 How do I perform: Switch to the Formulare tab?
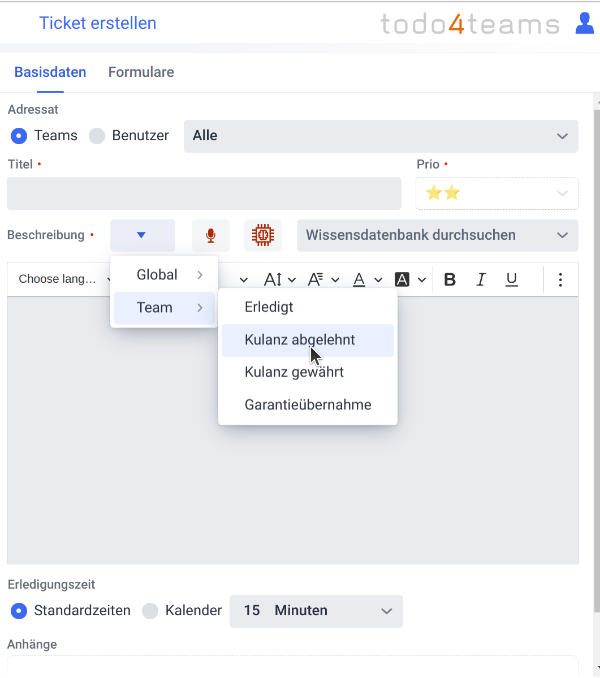[141, 72]
